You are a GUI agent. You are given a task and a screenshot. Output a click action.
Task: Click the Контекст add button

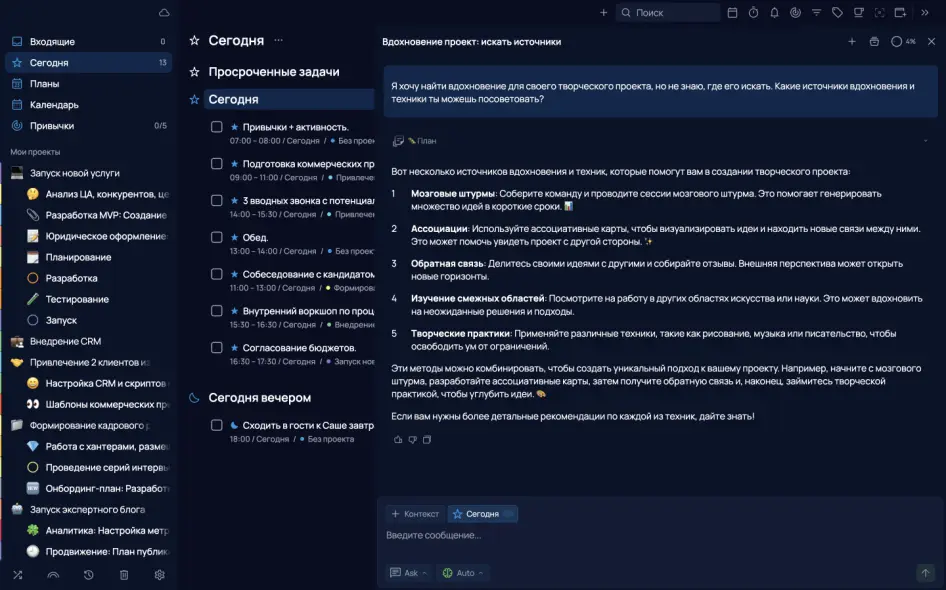pyautogui.click(x=414, y=514)
